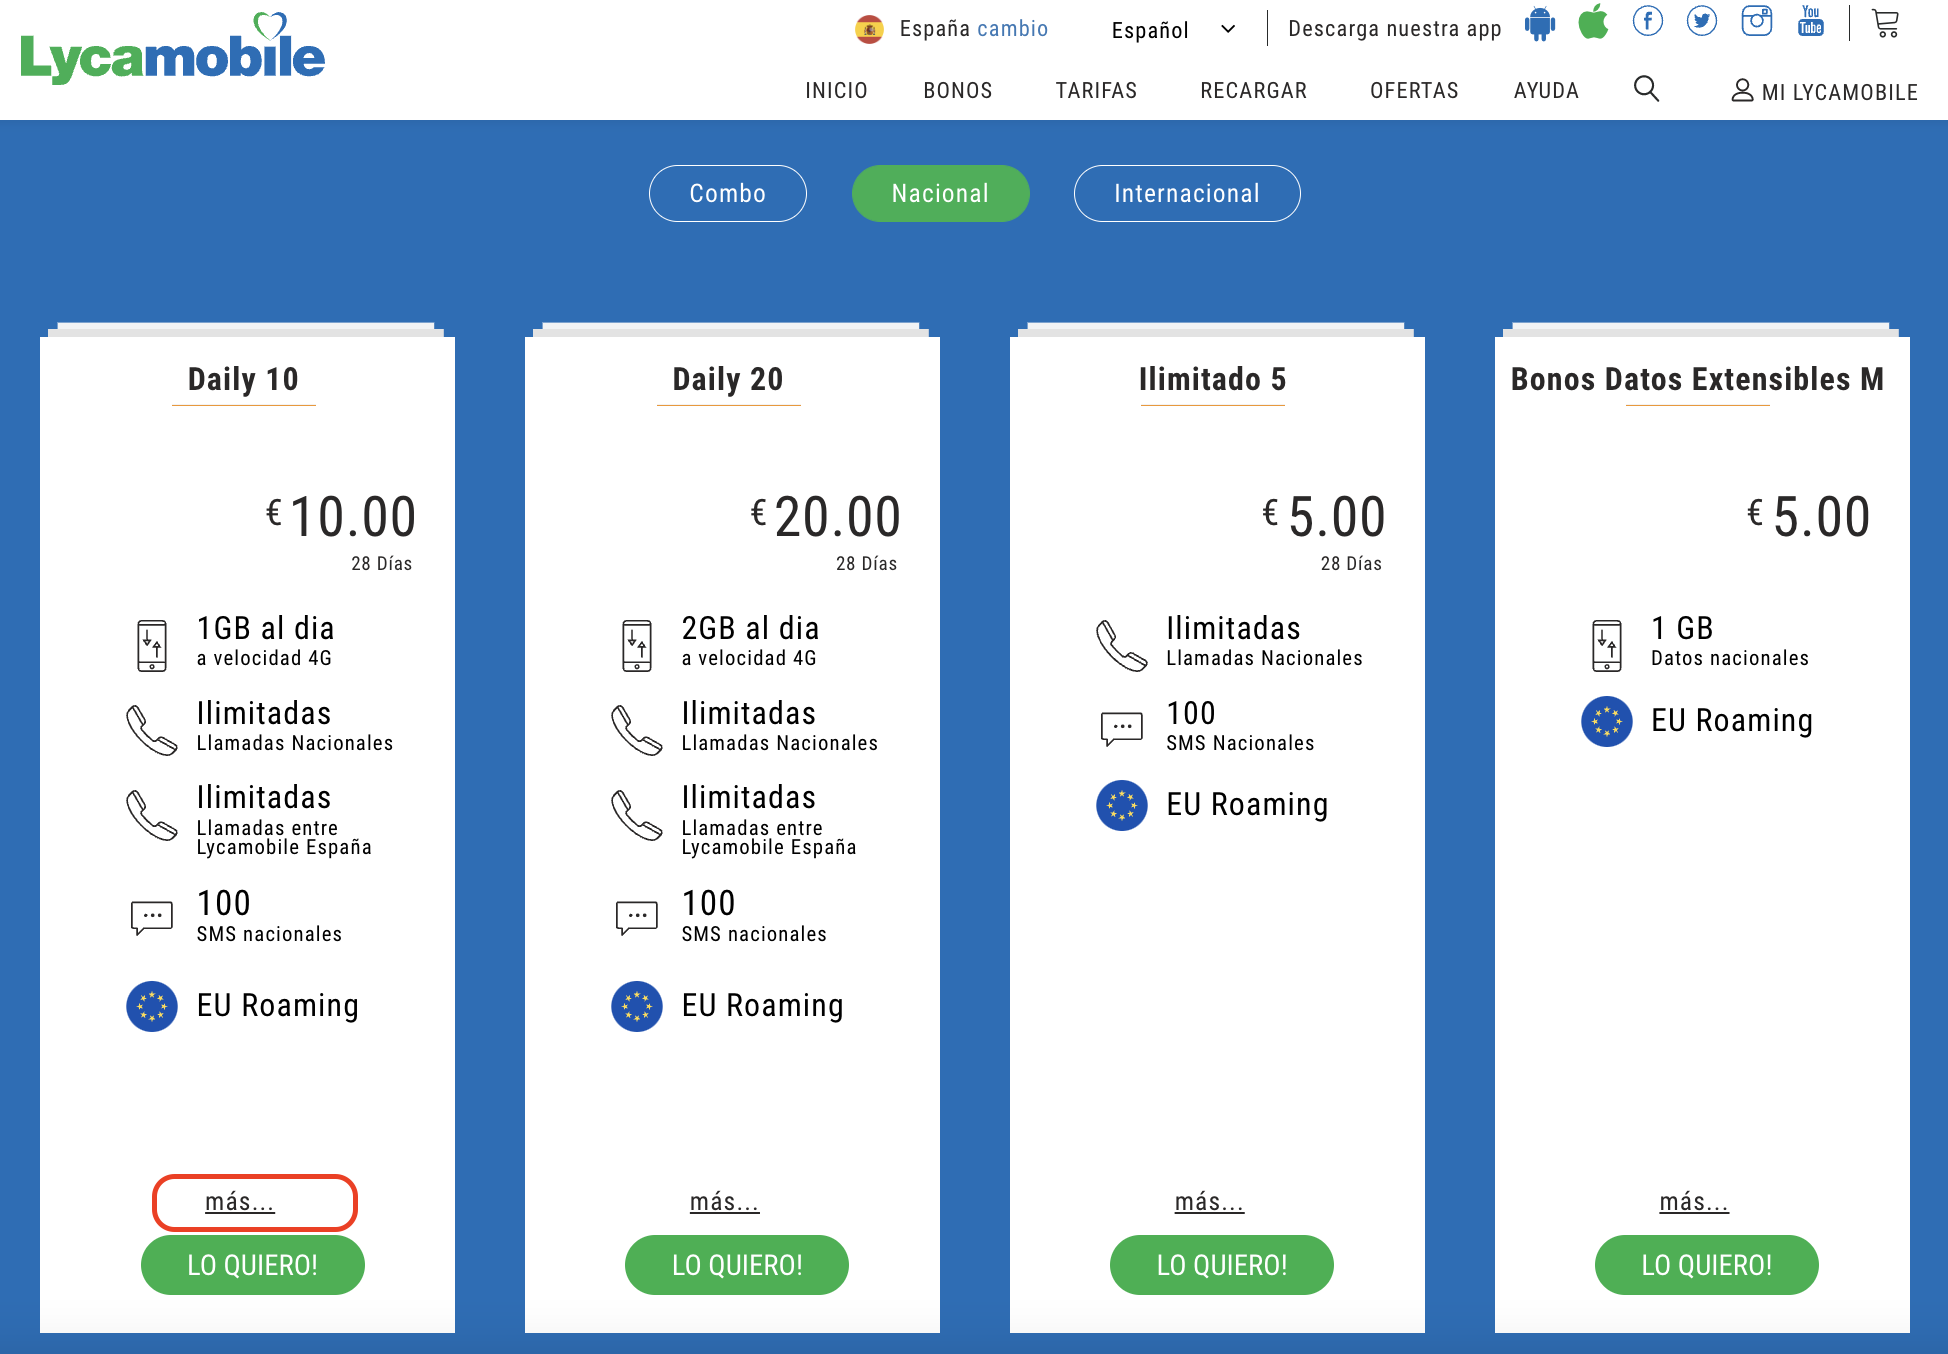Expand más details for Daily 10

pos(240,1202)
